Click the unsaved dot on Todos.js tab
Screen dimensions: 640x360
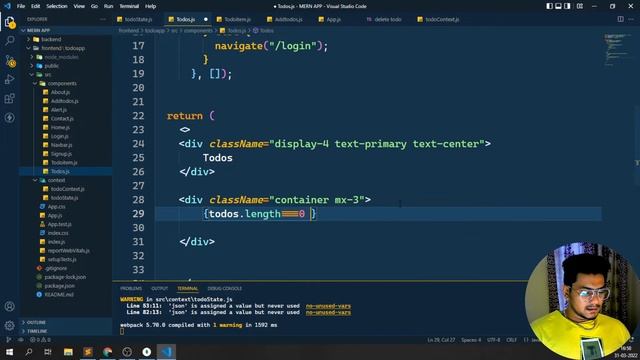(206, 19)
